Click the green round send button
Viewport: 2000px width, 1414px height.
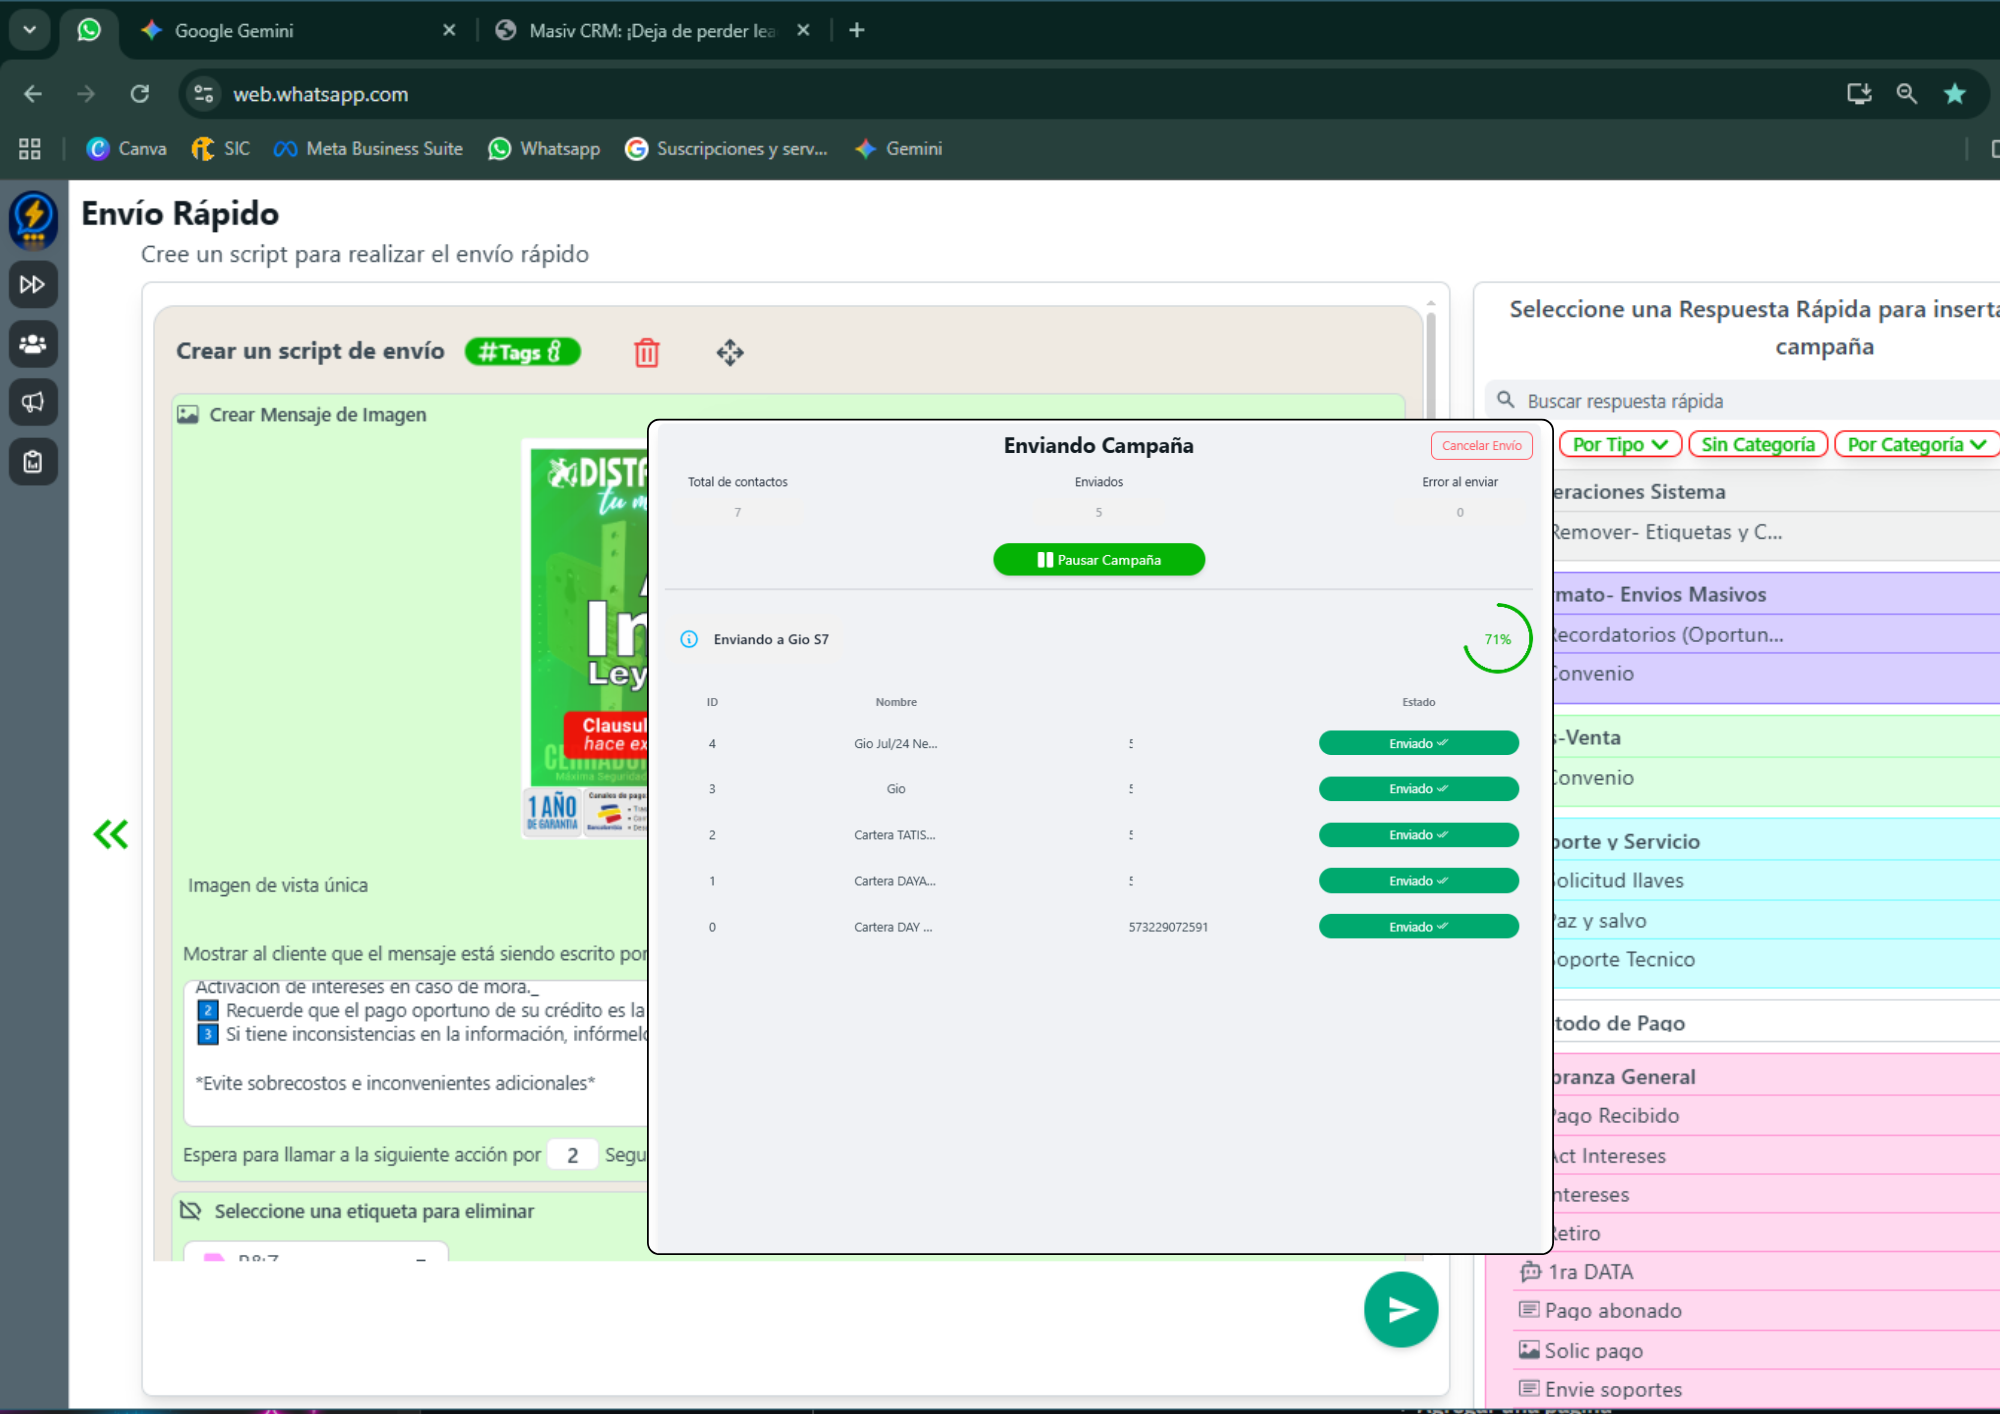1400,1309
